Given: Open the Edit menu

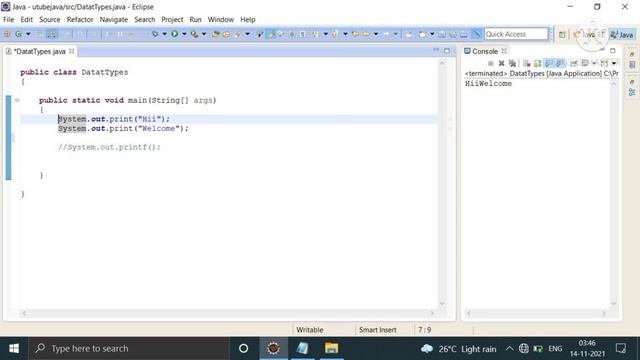Looking at the screenshot, I should (27, 20).
